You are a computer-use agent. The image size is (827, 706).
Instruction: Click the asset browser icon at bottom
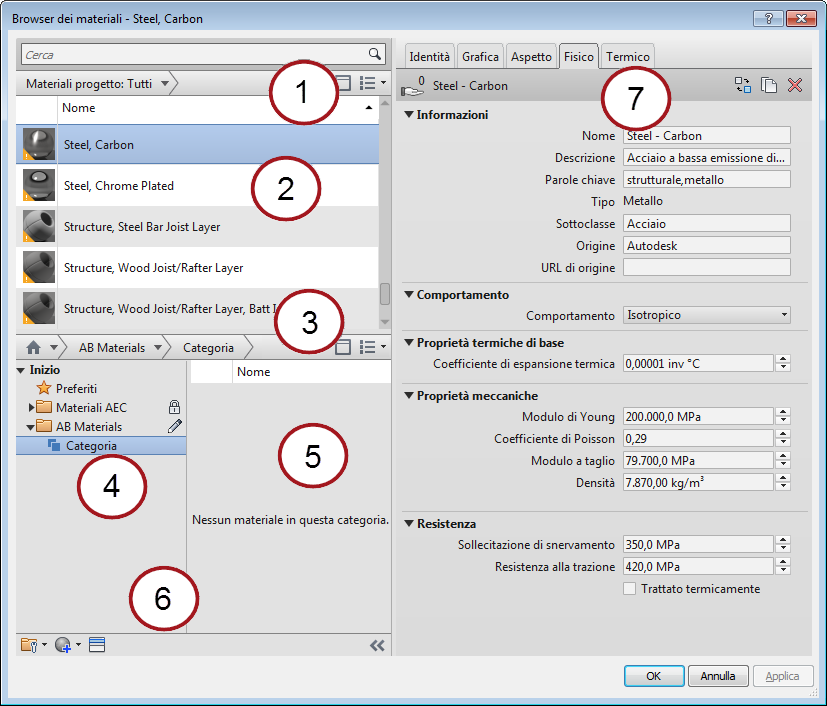97,644
